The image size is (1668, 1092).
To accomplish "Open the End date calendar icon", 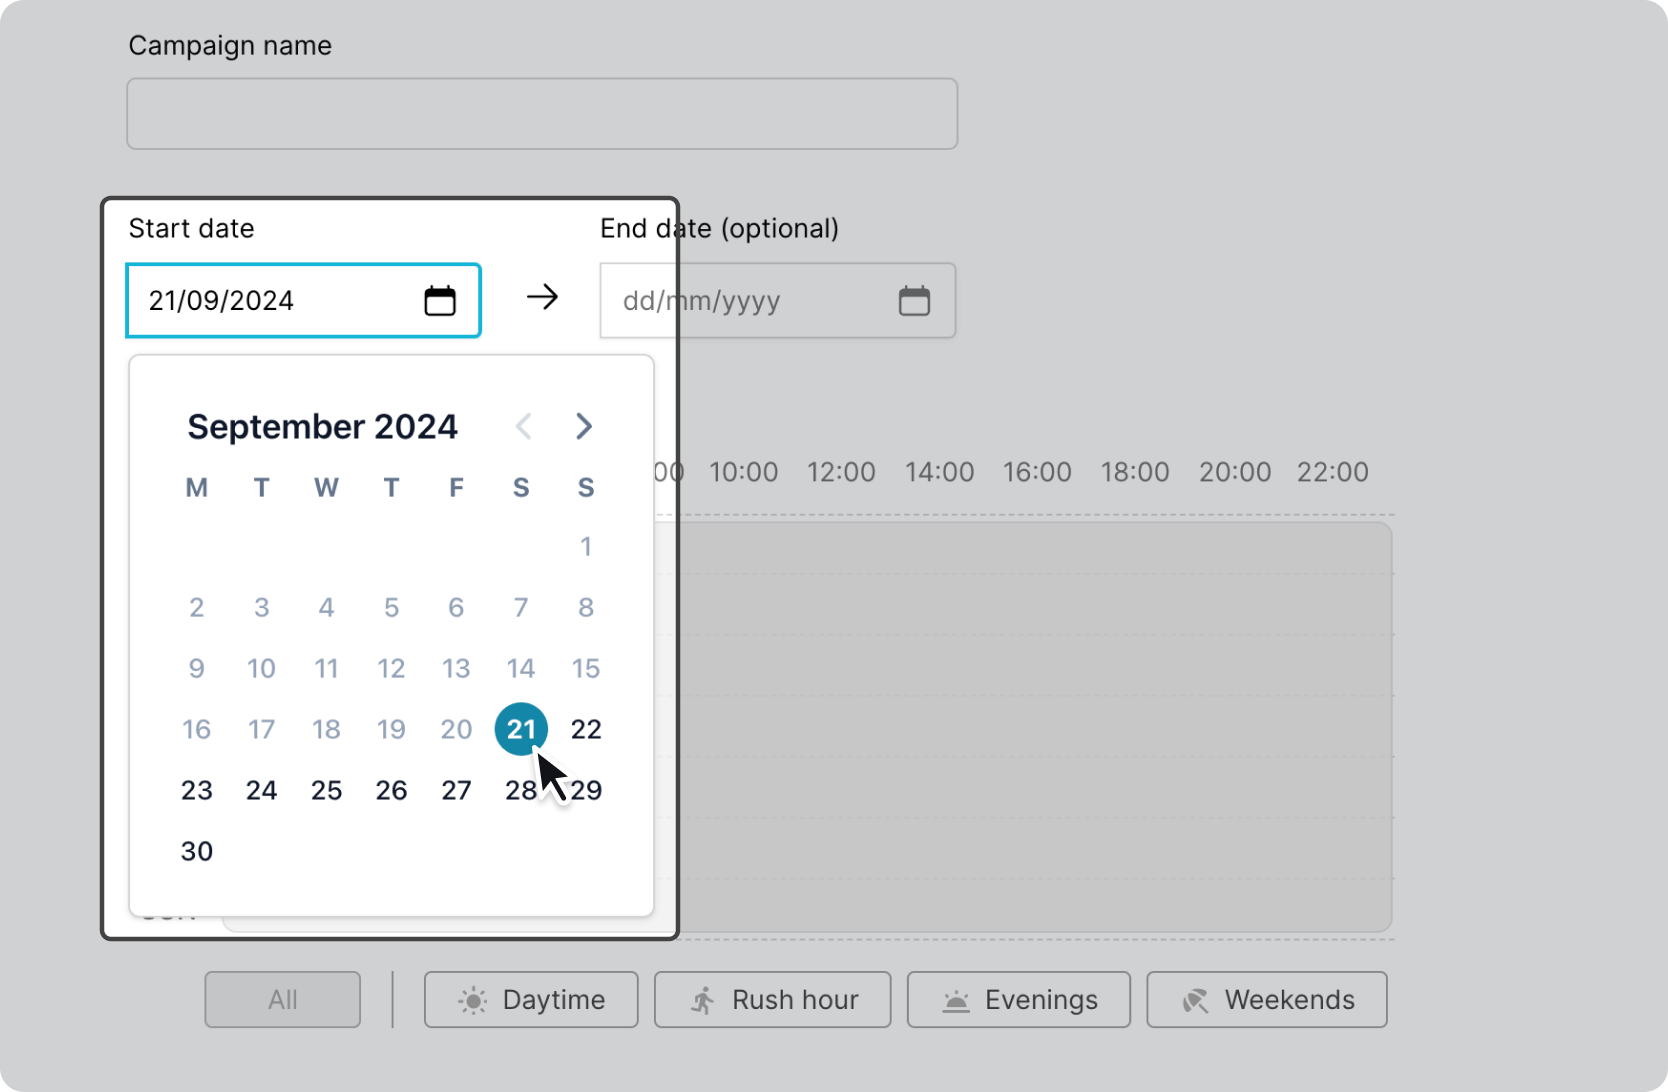I will [x=914, y=301].
